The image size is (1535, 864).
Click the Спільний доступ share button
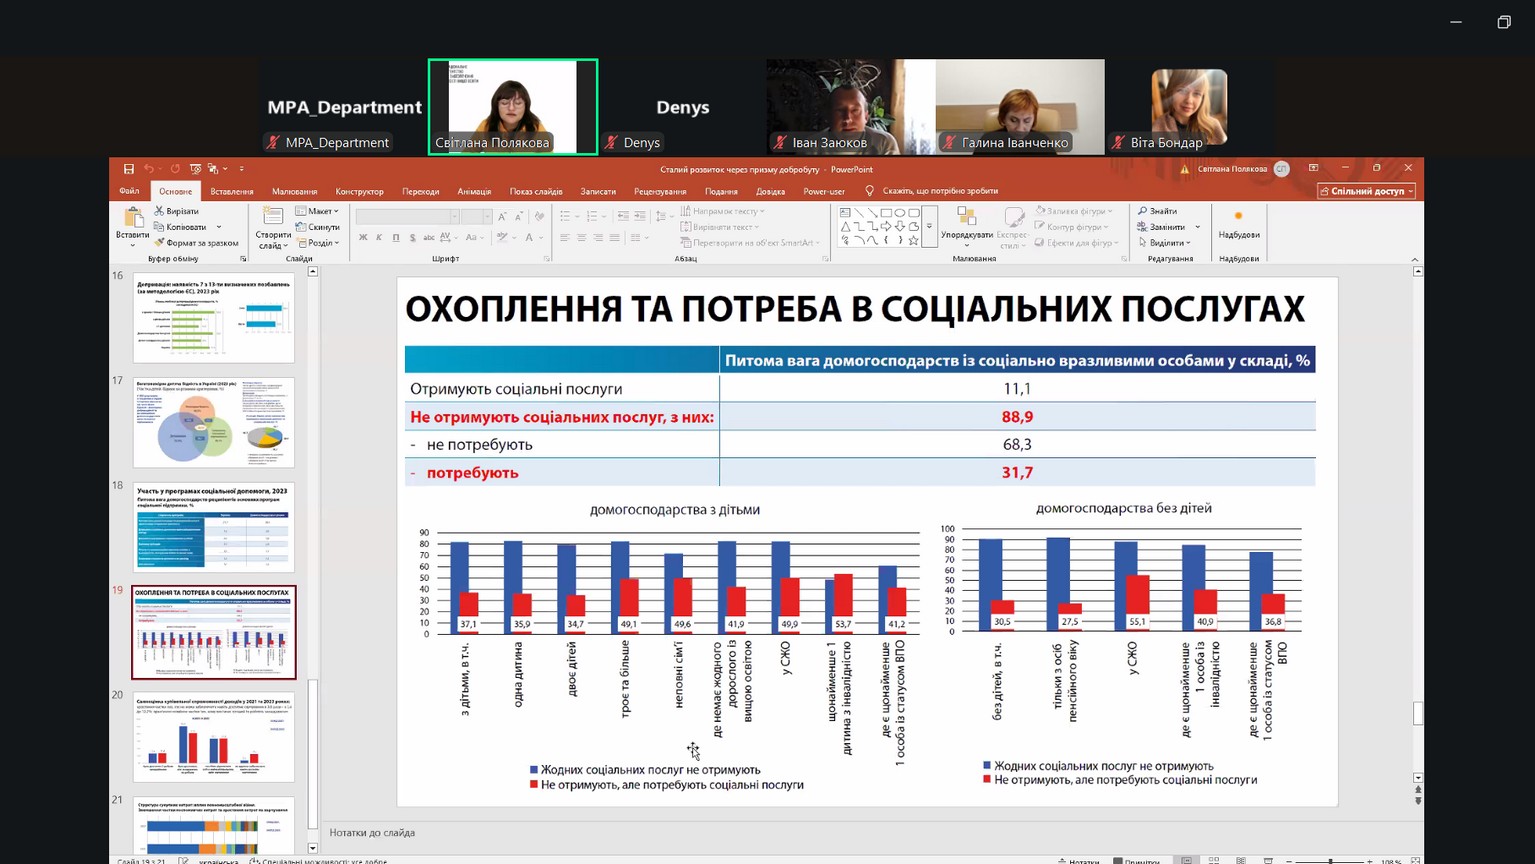tap(1366, 191)
